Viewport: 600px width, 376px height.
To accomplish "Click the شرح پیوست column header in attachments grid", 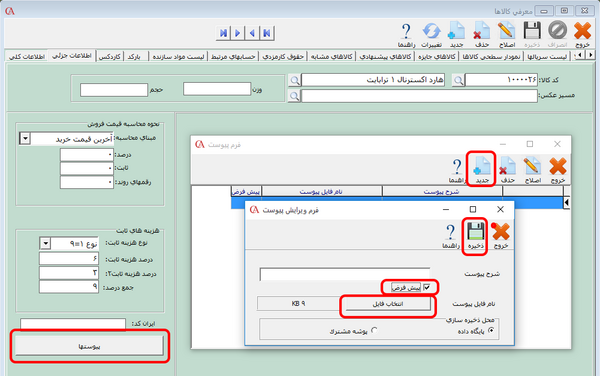I will pos(442,192).
